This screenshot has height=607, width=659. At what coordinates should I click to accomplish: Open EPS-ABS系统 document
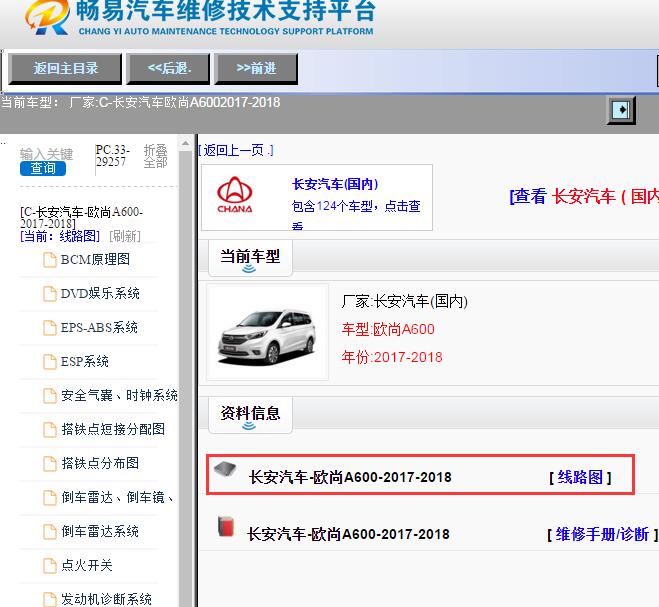coord(99,327)
